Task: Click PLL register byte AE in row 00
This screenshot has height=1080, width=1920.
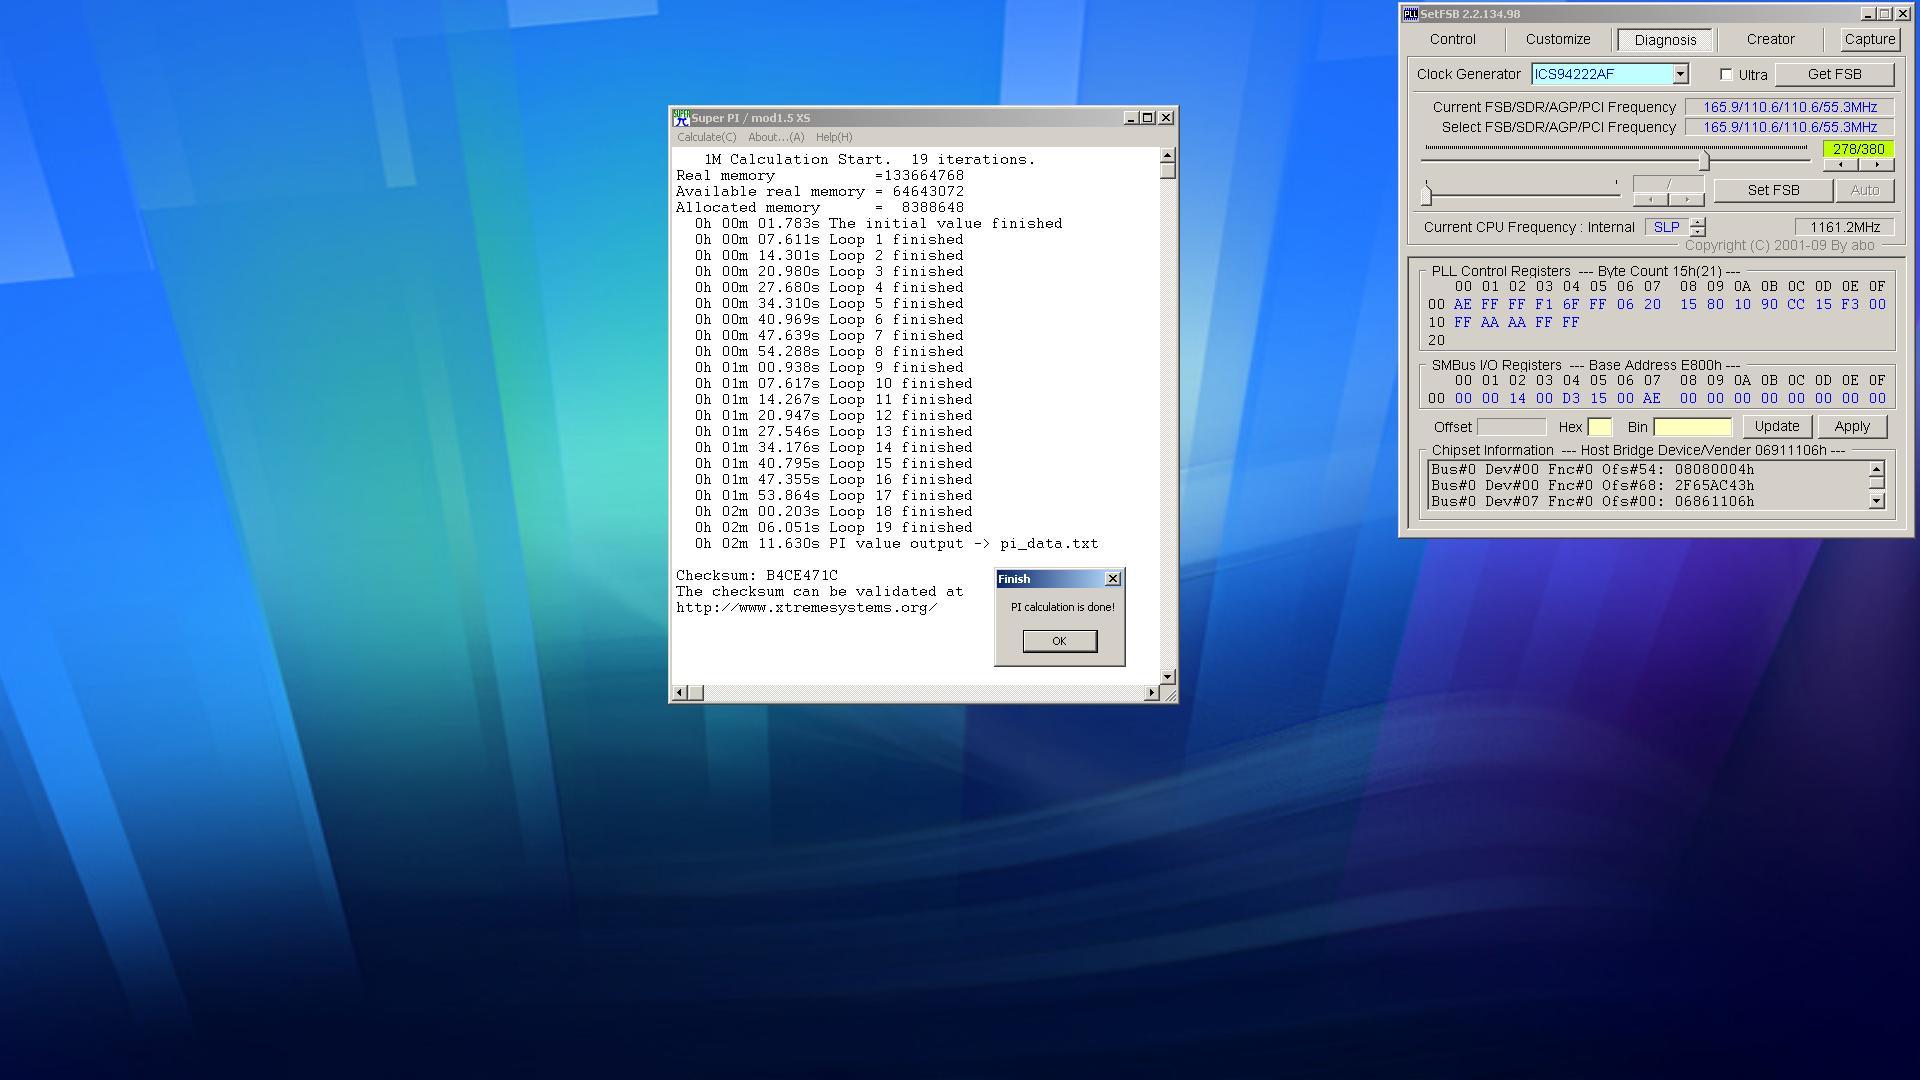Action: 1462,305
